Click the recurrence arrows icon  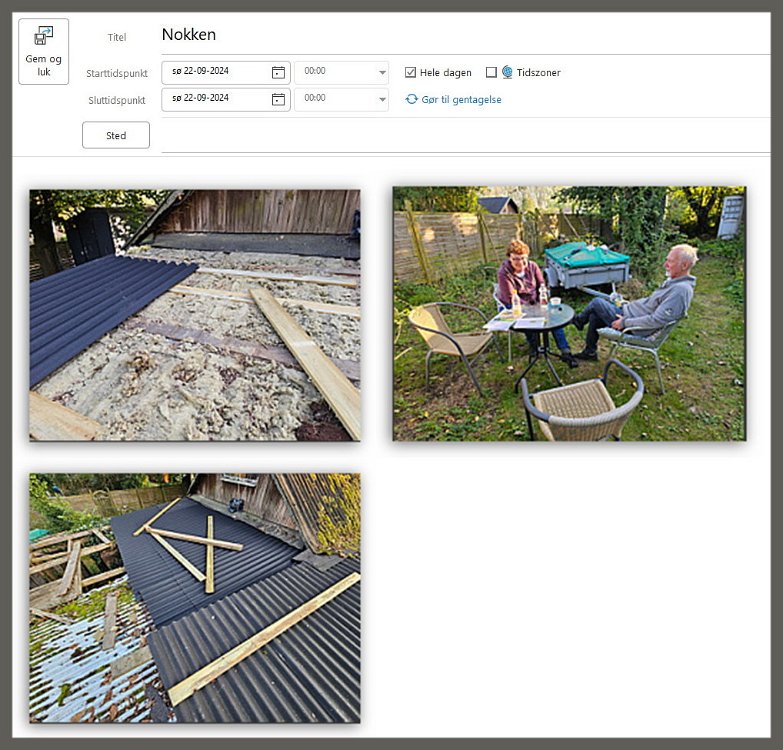pos(411,99)
